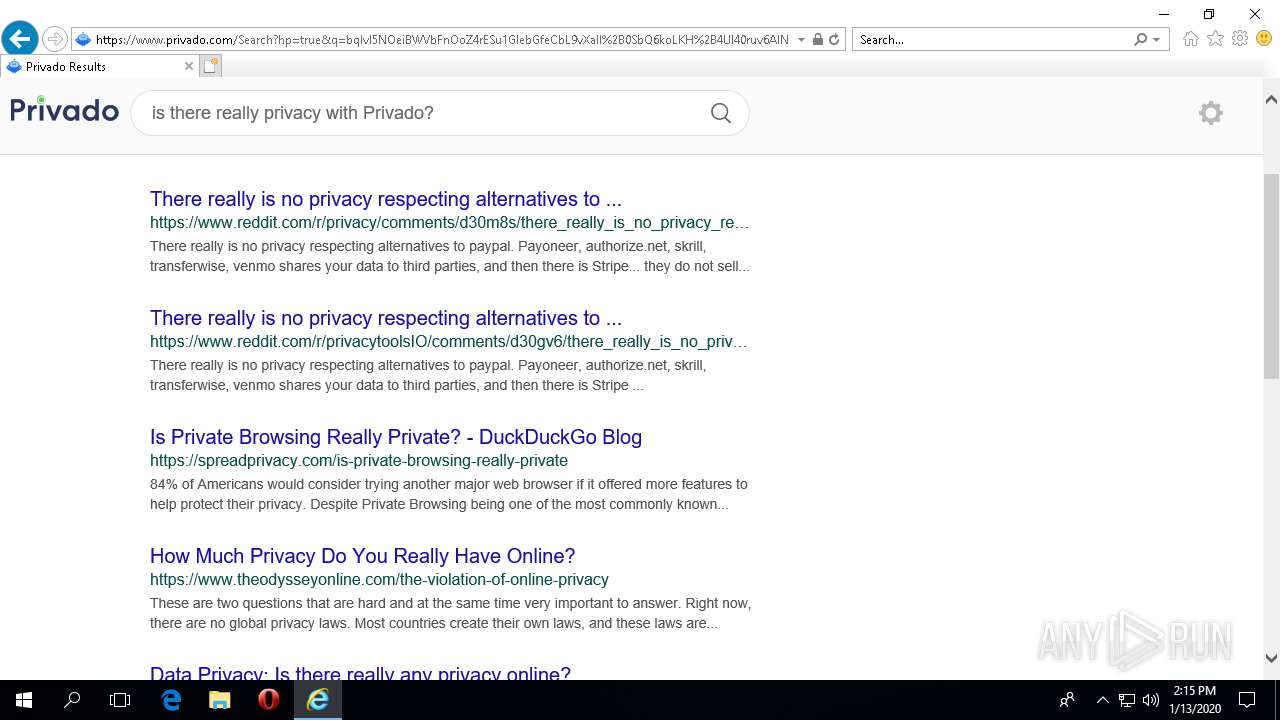Open 'Is Private Browsing Really Private?' result

(396, 437)
